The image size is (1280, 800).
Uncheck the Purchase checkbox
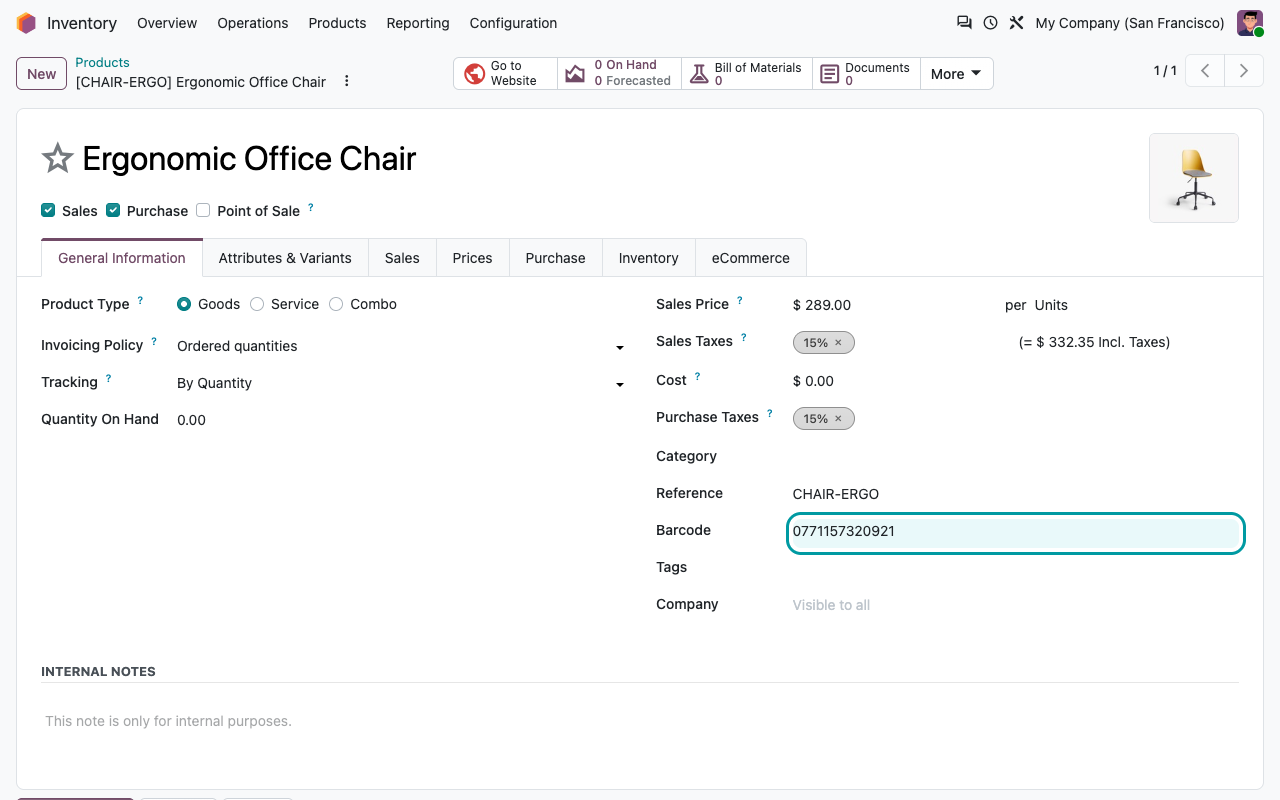tap(113, 210)
